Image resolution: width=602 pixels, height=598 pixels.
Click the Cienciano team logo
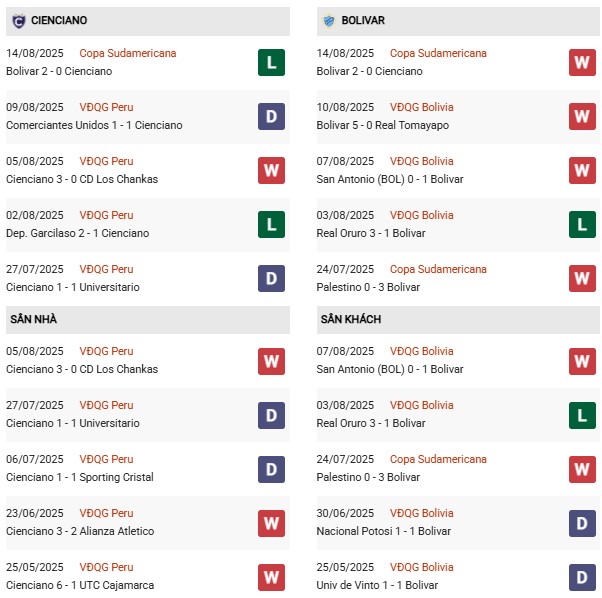pyautogui.click(x=18, y=20)
